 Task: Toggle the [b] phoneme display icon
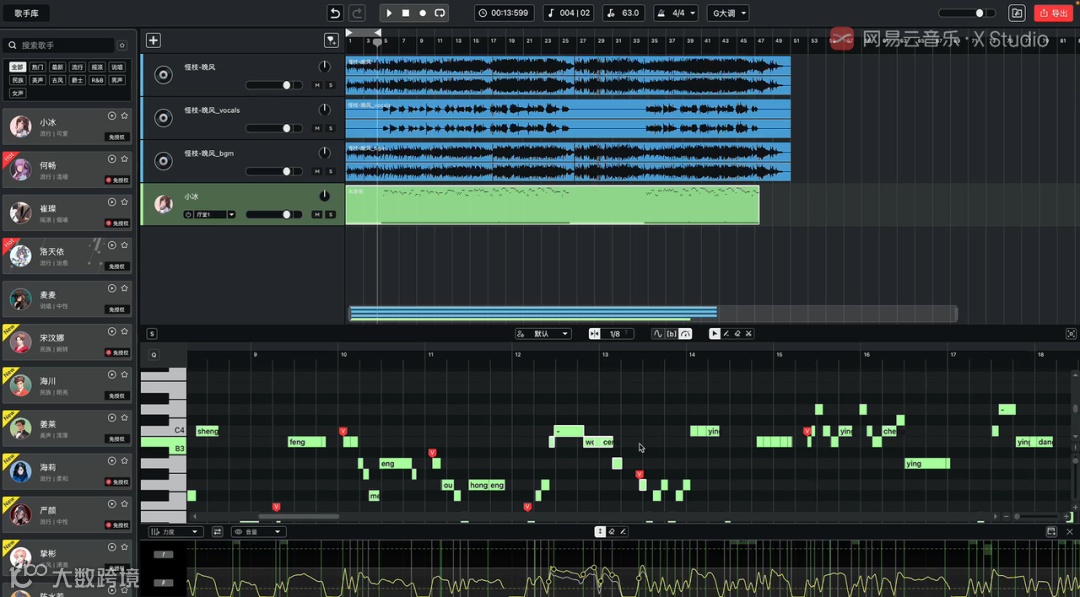pos(672,334)
